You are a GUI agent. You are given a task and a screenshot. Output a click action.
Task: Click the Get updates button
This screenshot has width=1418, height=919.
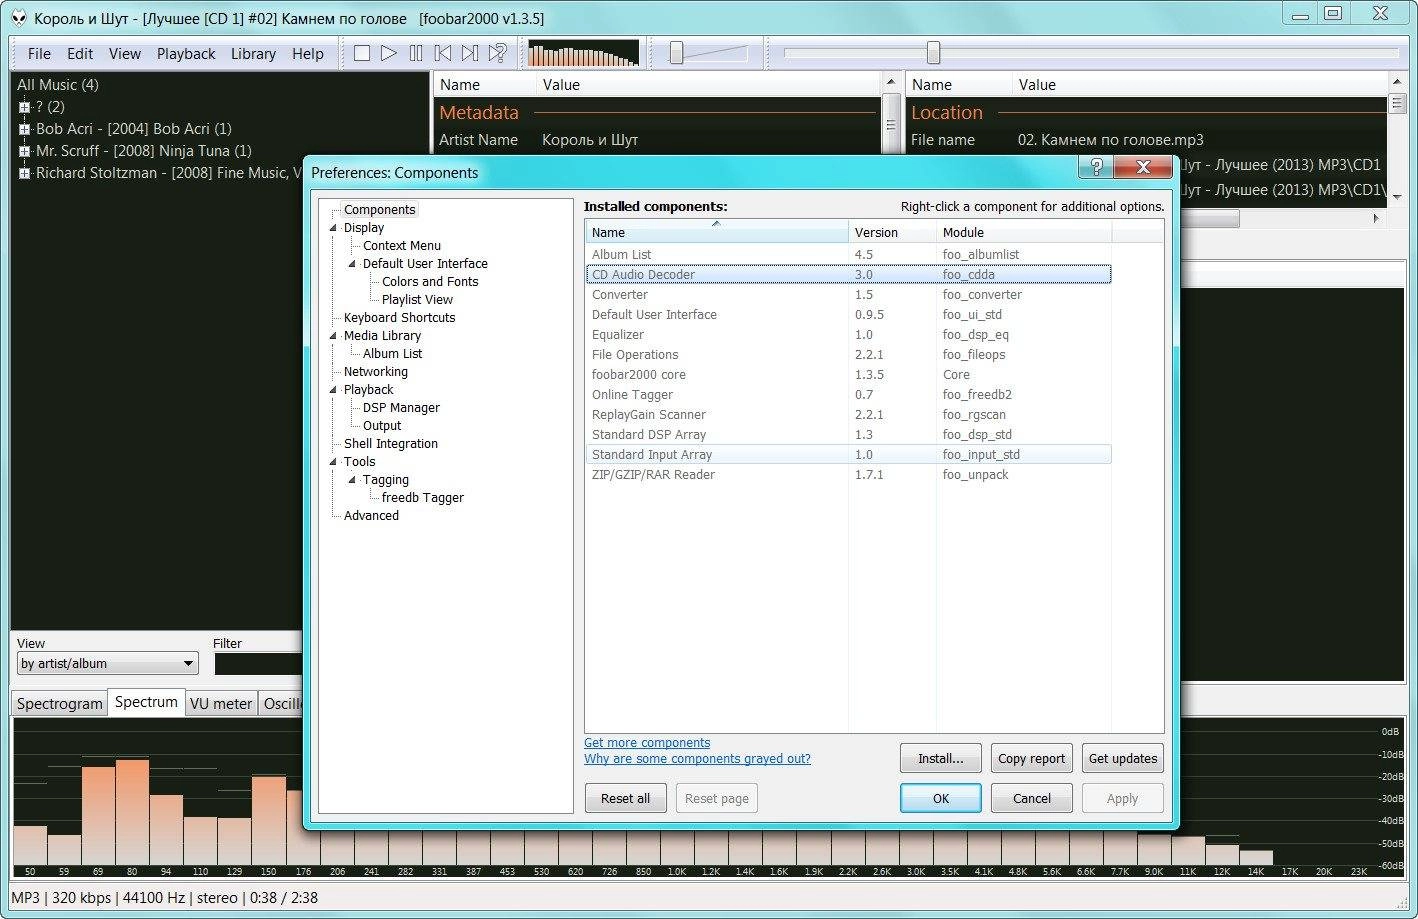tap(1123, 758)
